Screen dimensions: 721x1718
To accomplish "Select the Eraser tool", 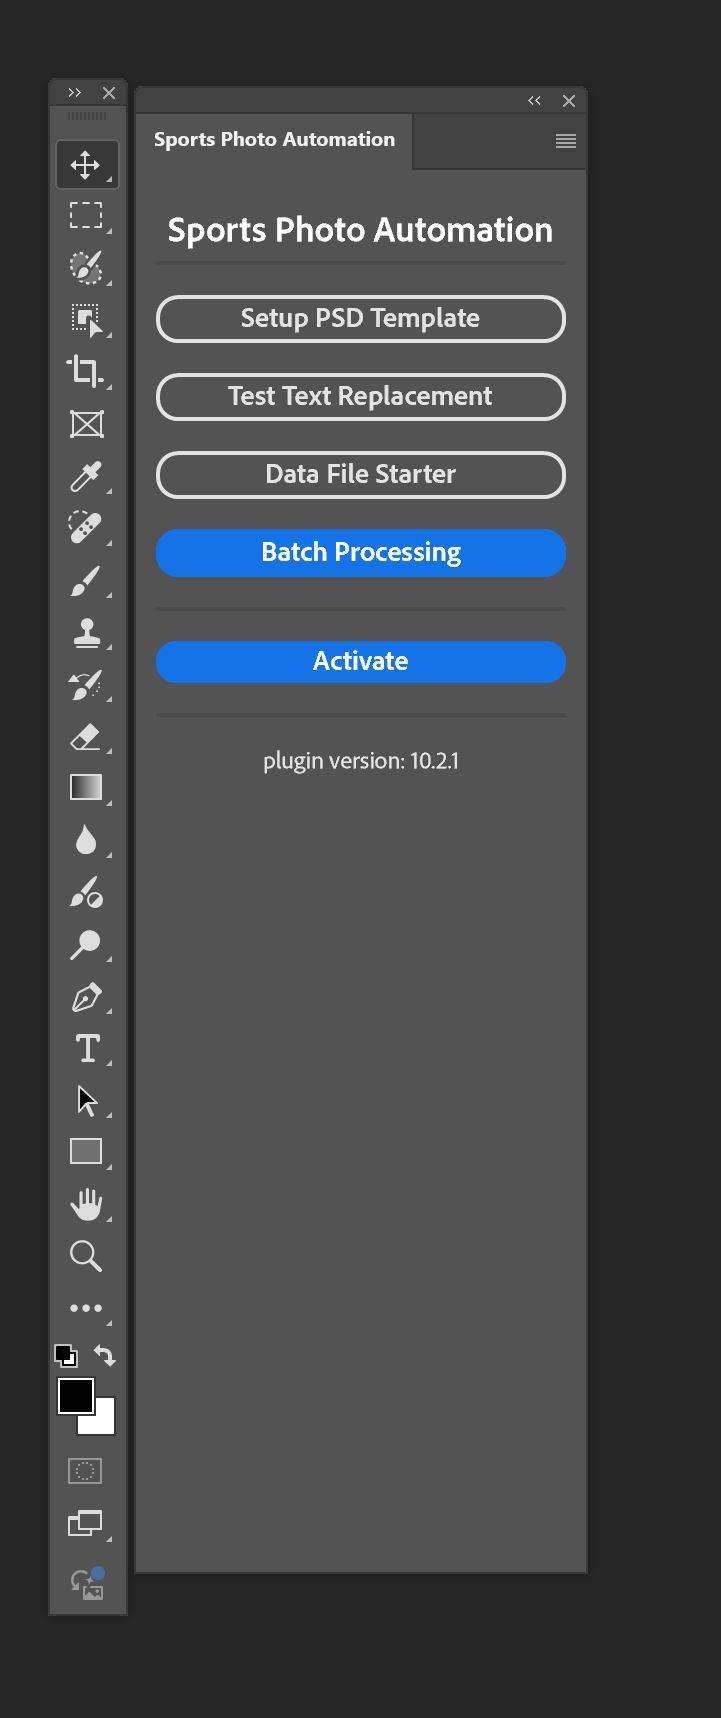I will 86,737.
